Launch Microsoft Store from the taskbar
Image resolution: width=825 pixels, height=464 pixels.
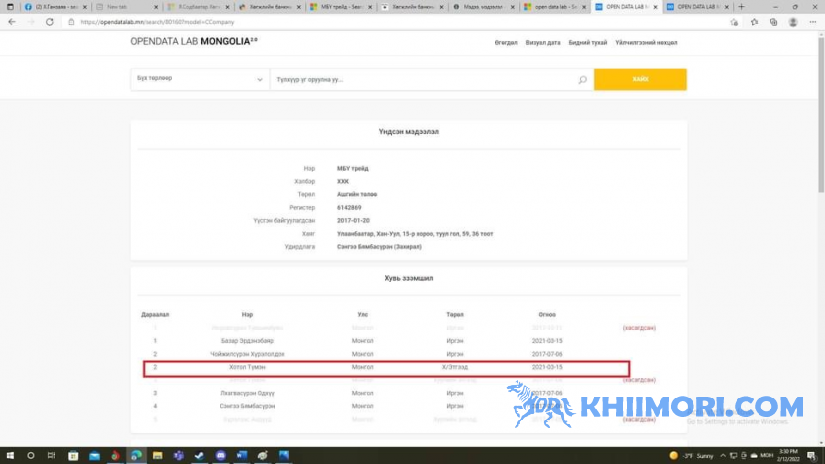(x=73, y=456)
